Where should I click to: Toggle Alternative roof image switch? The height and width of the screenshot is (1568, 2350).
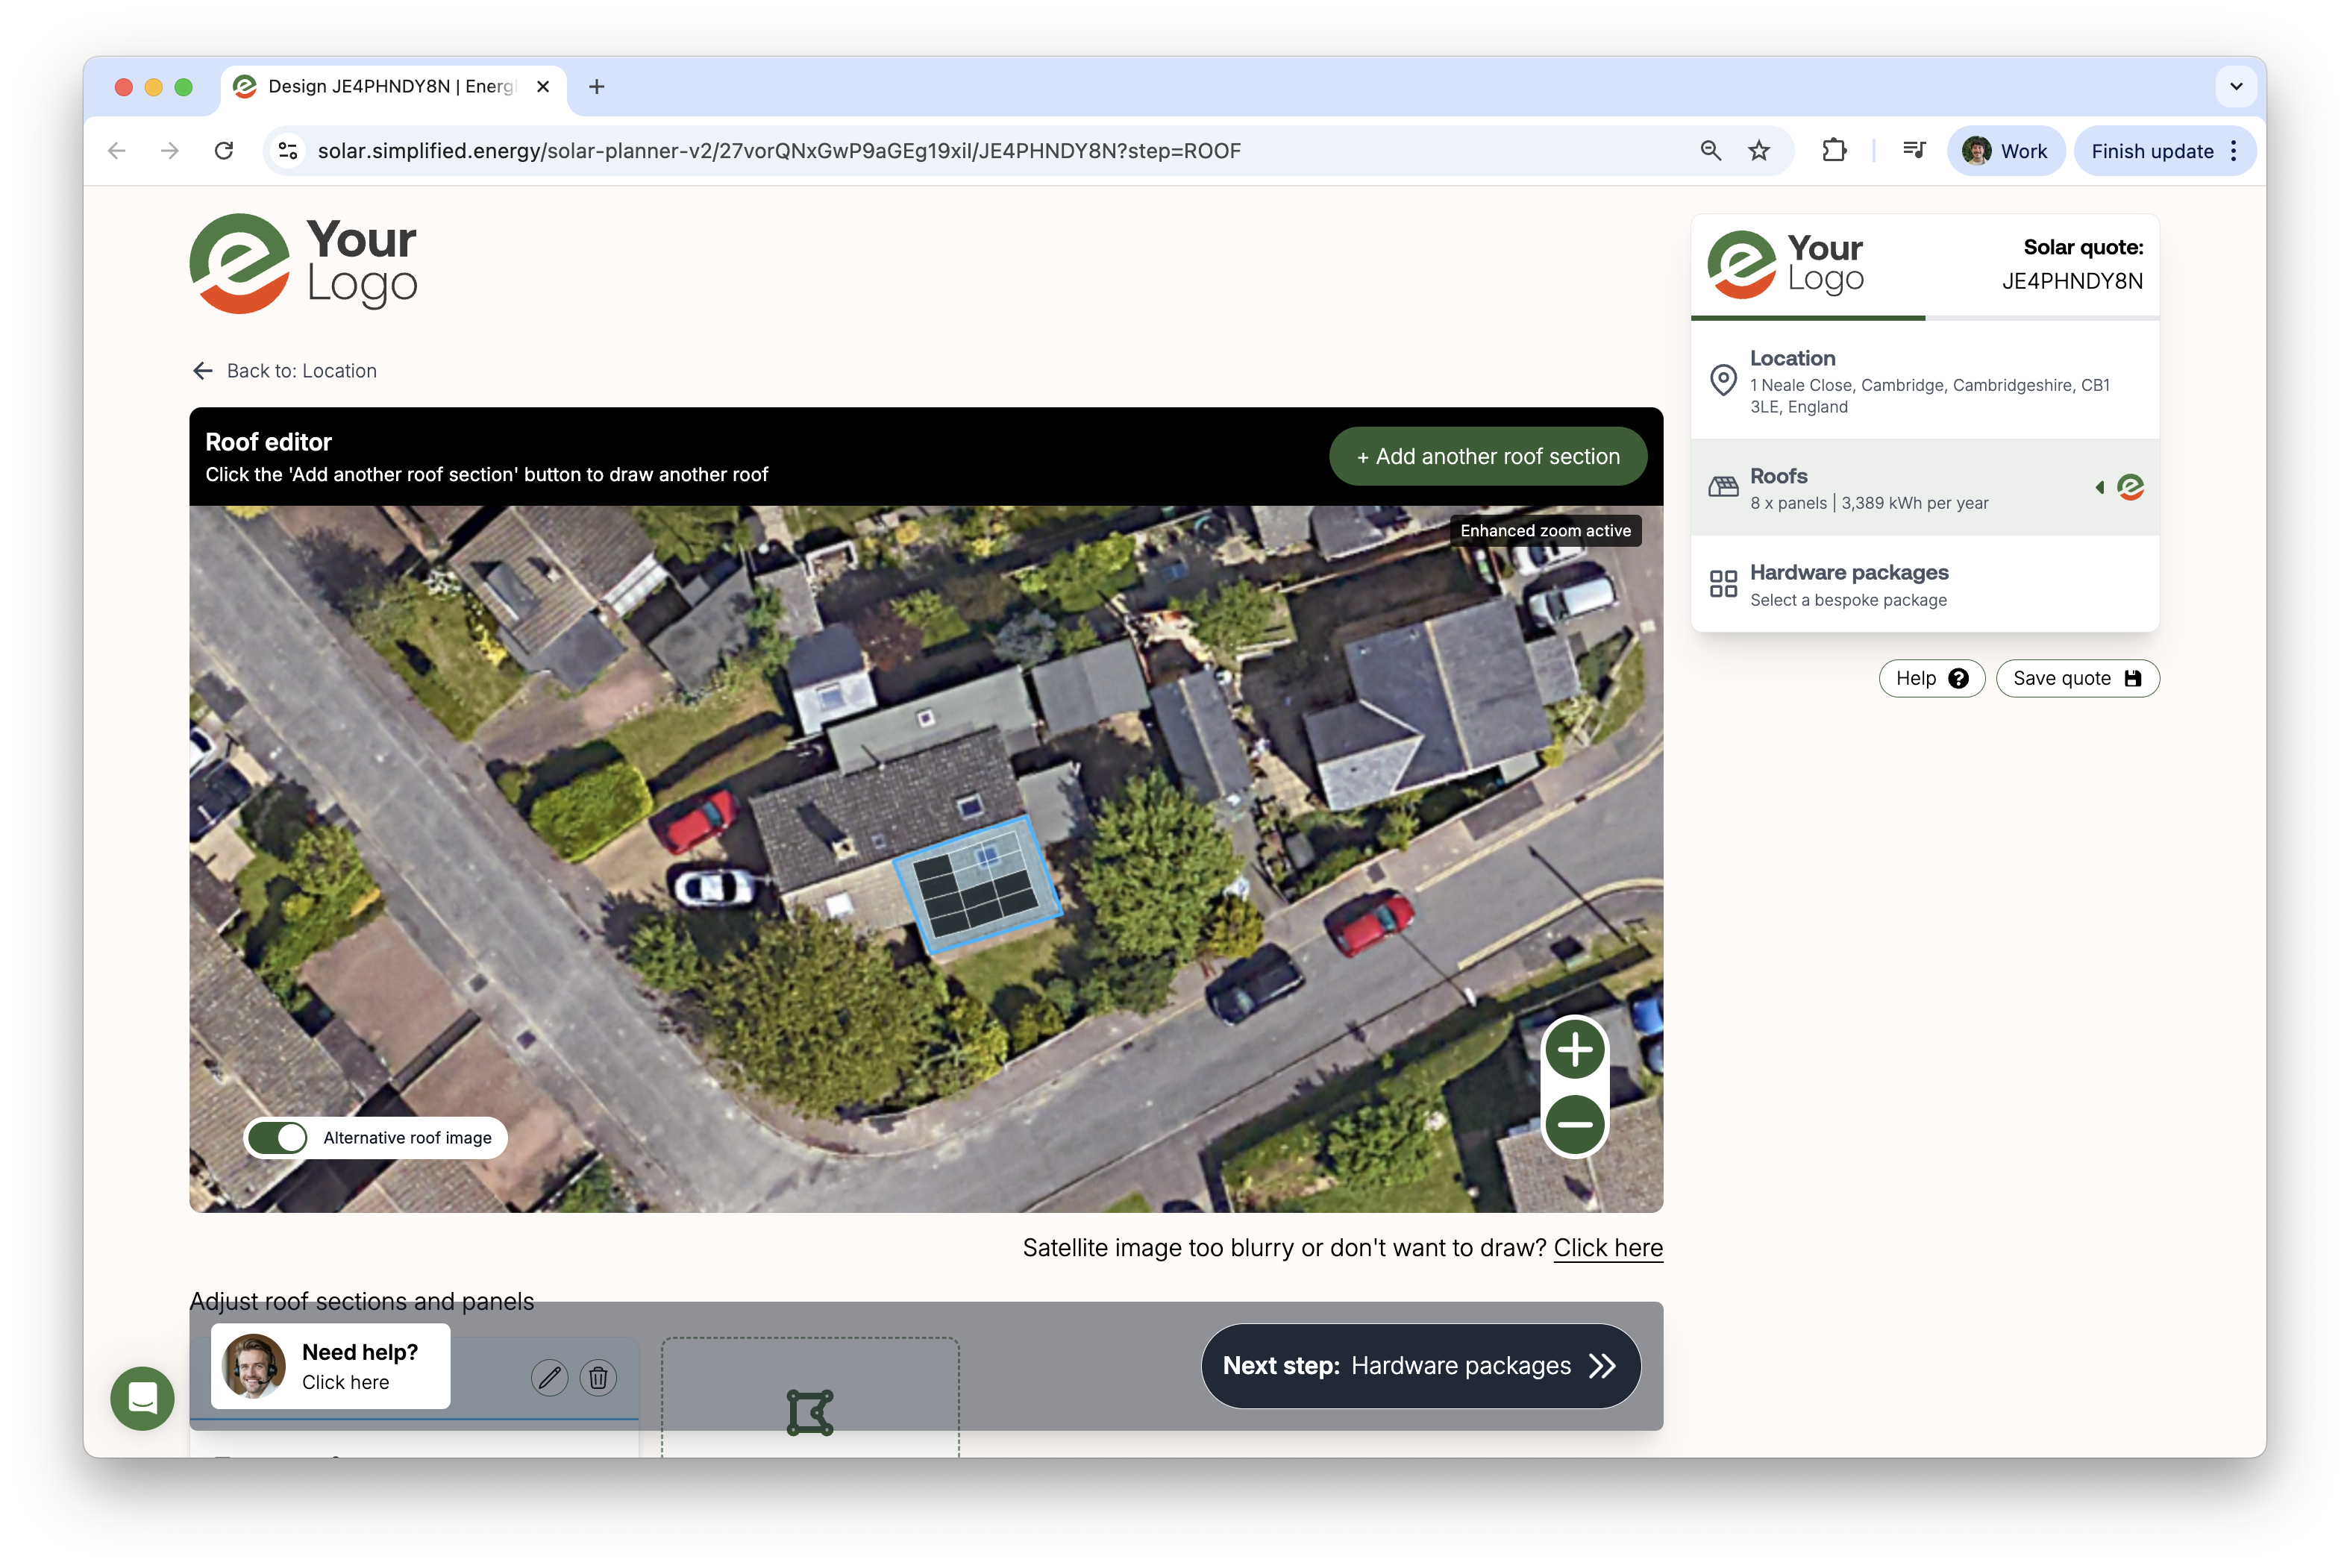[x=278, y=1137]
